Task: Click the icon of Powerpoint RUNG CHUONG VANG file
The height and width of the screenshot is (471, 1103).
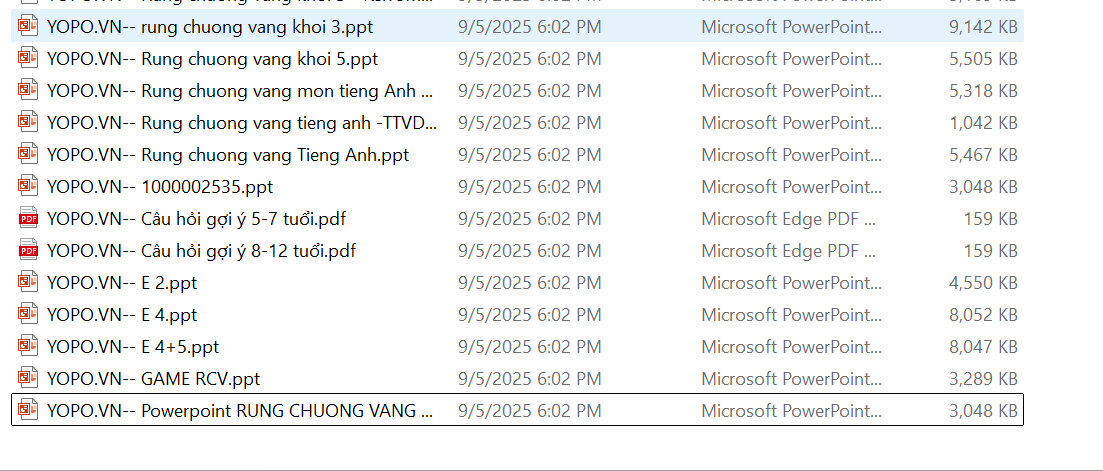Action: coord(28,410)
